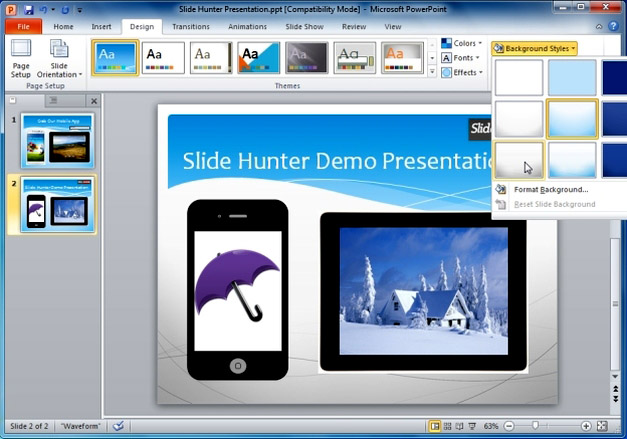This screenshot has height=439, width=627.
Task: Open Format Background dialog
Action: coord(551,190)
